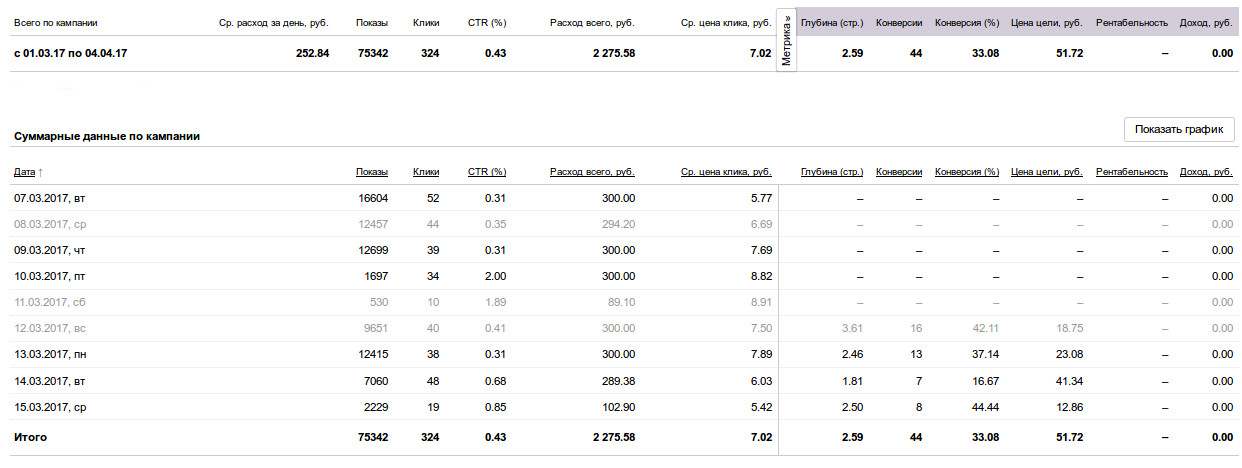Viewport: 1242px width, 468px height.
Task: Sort by Глубина (стр.) in lower table
Action: pos(832,172)
